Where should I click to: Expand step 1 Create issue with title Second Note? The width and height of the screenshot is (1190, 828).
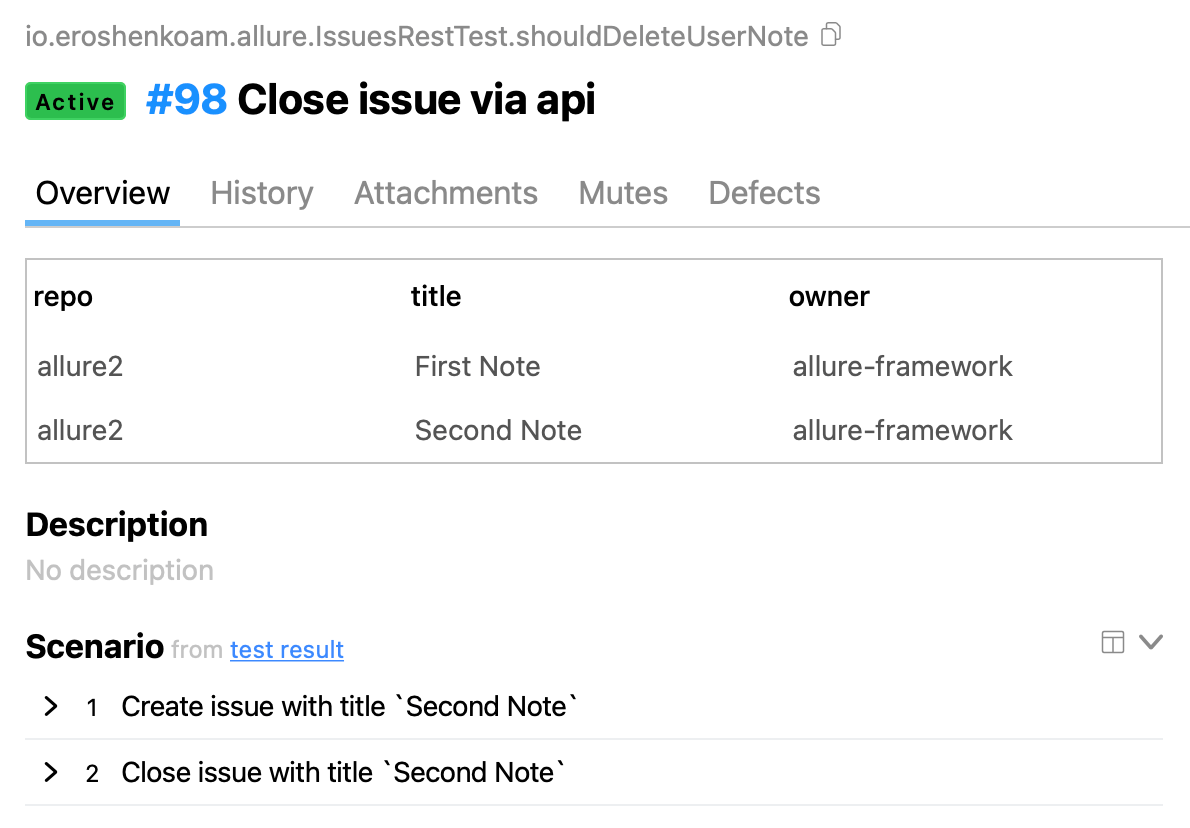(x=50, y=706)
